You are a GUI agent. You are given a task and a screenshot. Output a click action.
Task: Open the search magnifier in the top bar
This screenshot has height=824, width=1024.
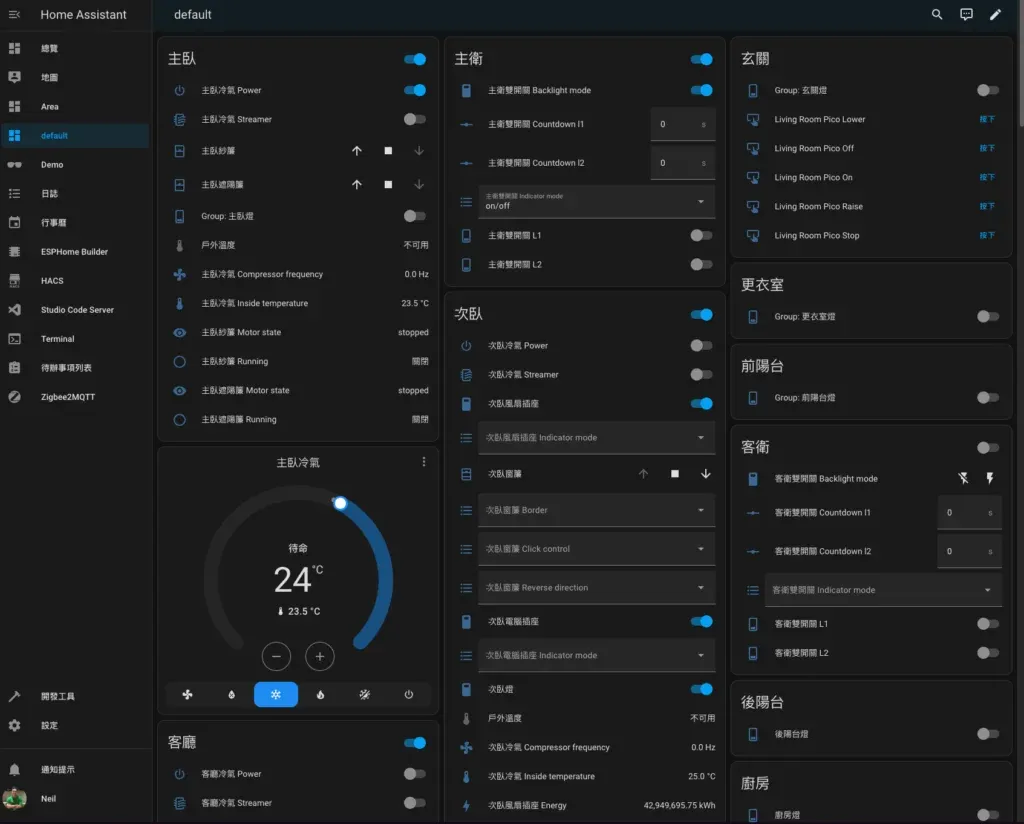[936, 15]
